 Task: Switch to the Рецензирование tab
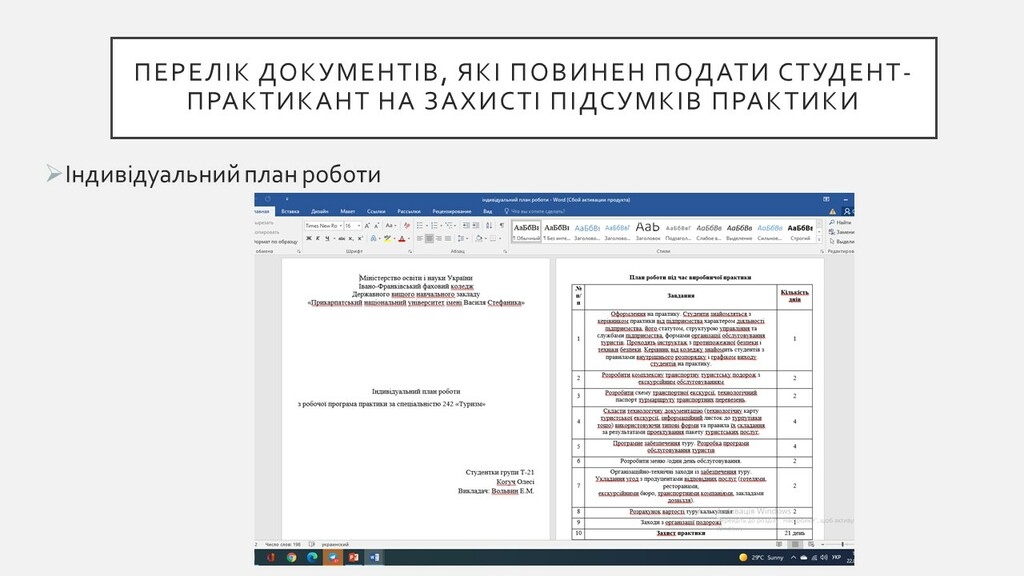point(452,212)
